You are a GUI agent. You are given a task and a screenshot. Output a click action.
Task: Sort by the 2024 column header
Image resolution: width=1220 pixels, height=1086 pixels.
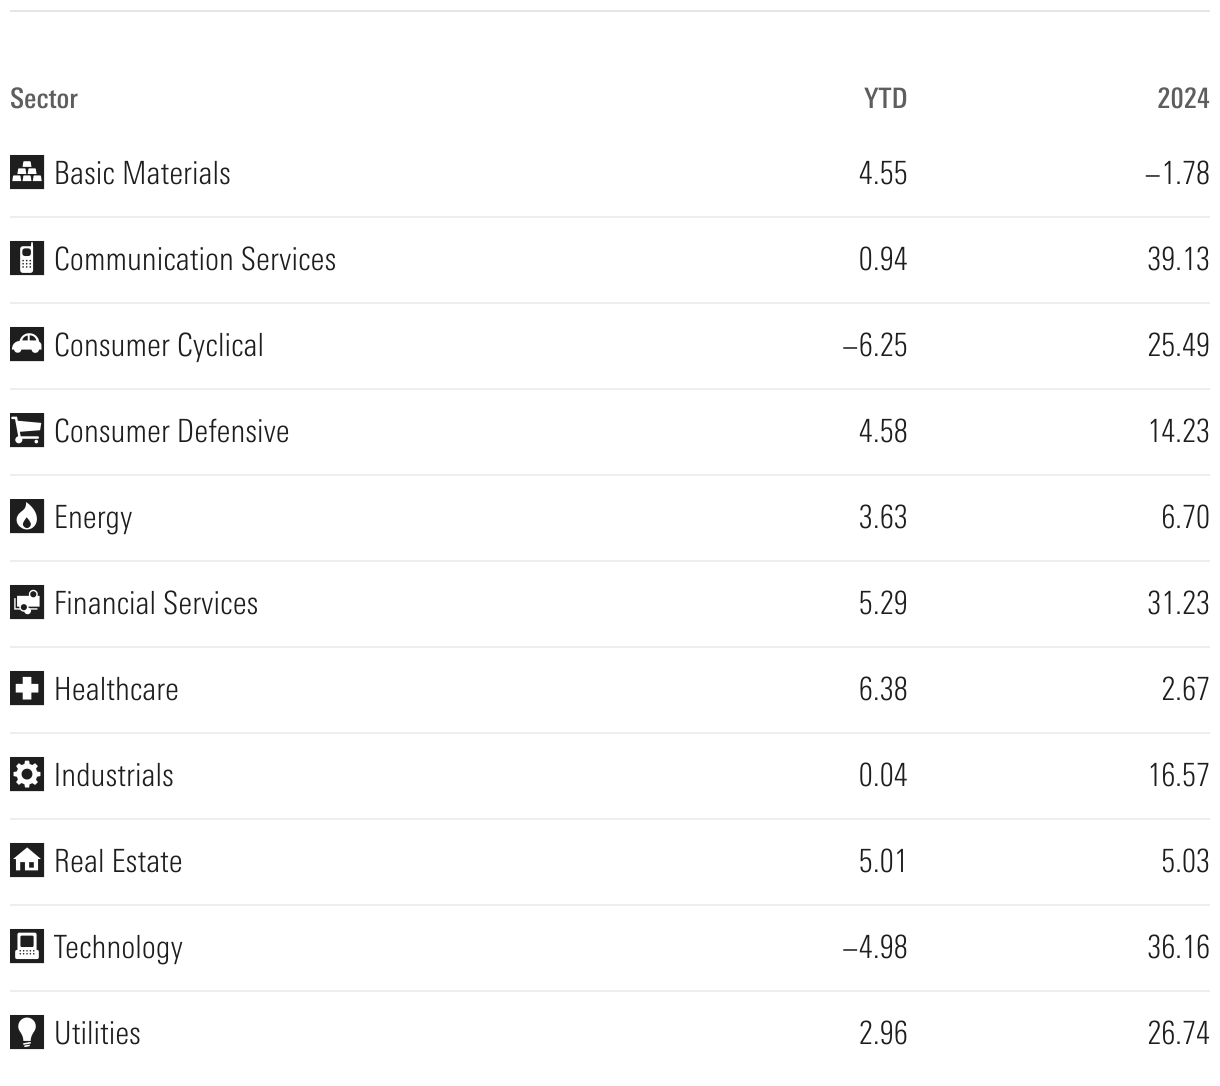click(1183, 98)
